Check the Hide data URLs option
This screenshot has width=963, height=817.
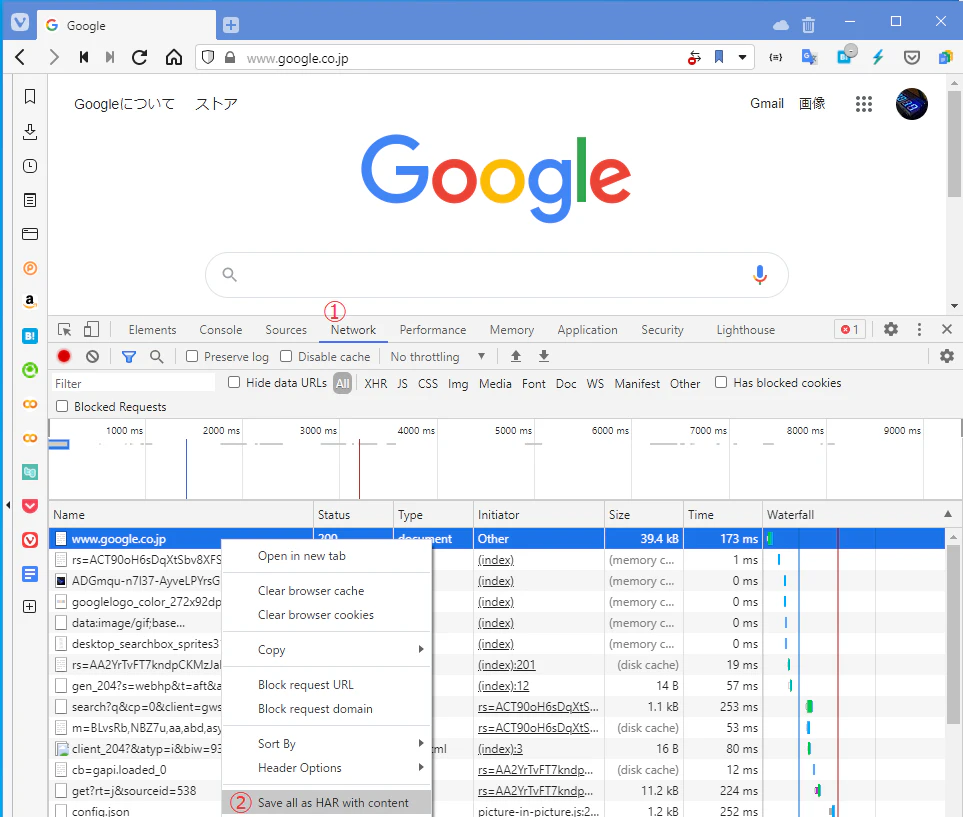pos(234,382)
